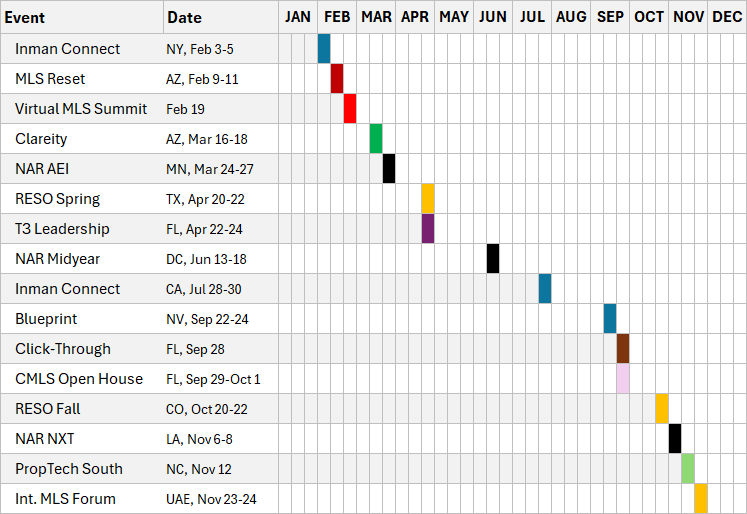Click the purple T3 Leadership timeline bar
747x514 pixels.
427,229
